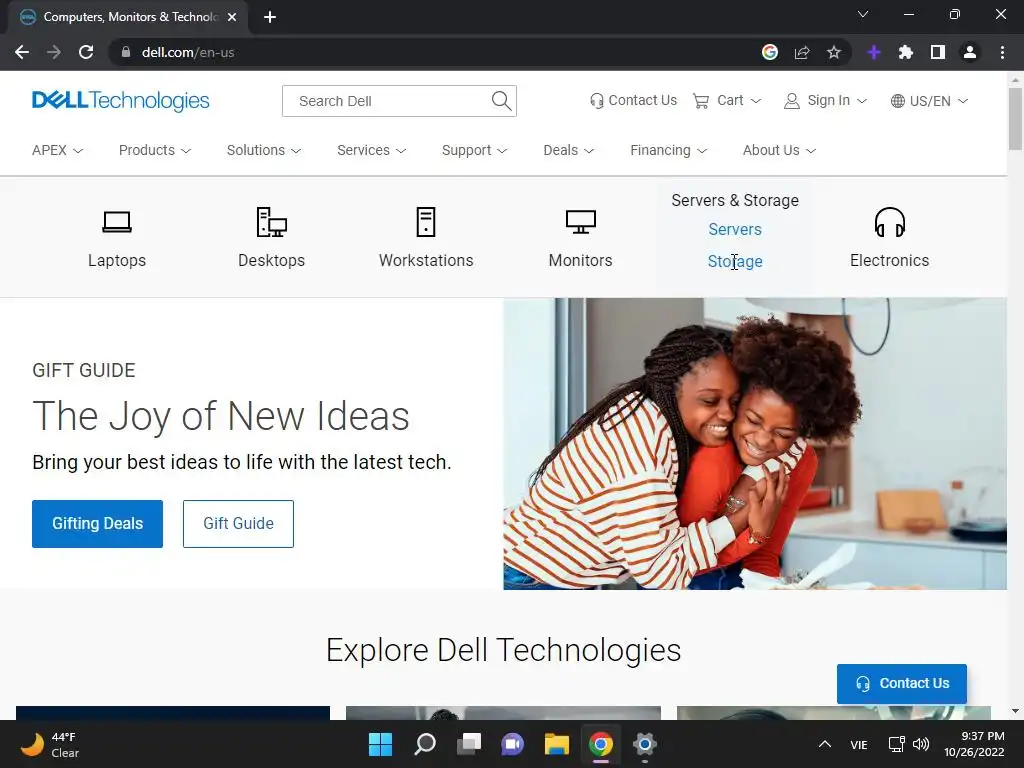Open the weather widget showing 44°F
Image resolution: width=1024 pixels, height=768 pixels.
[x=50, y=744]
